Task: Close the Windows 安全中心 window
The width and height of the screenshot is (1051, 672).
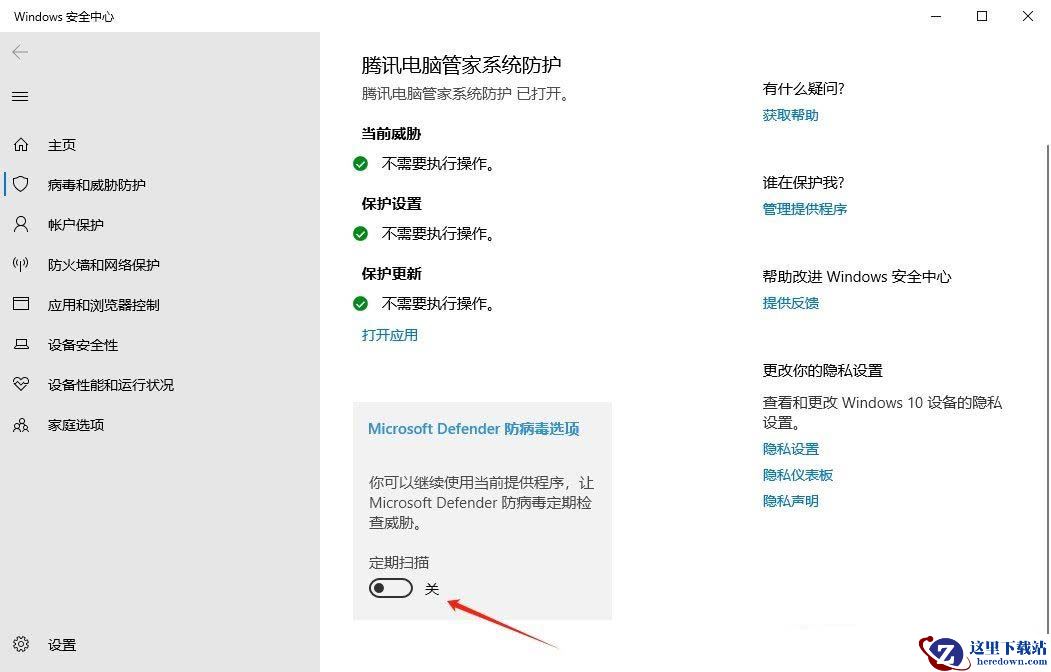Action: click(x=1028, y=16)
